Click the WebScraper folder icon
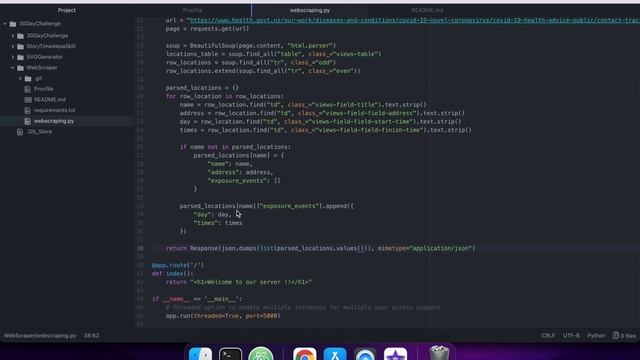The width and height of the screenshot is (640, 360). 20,68
